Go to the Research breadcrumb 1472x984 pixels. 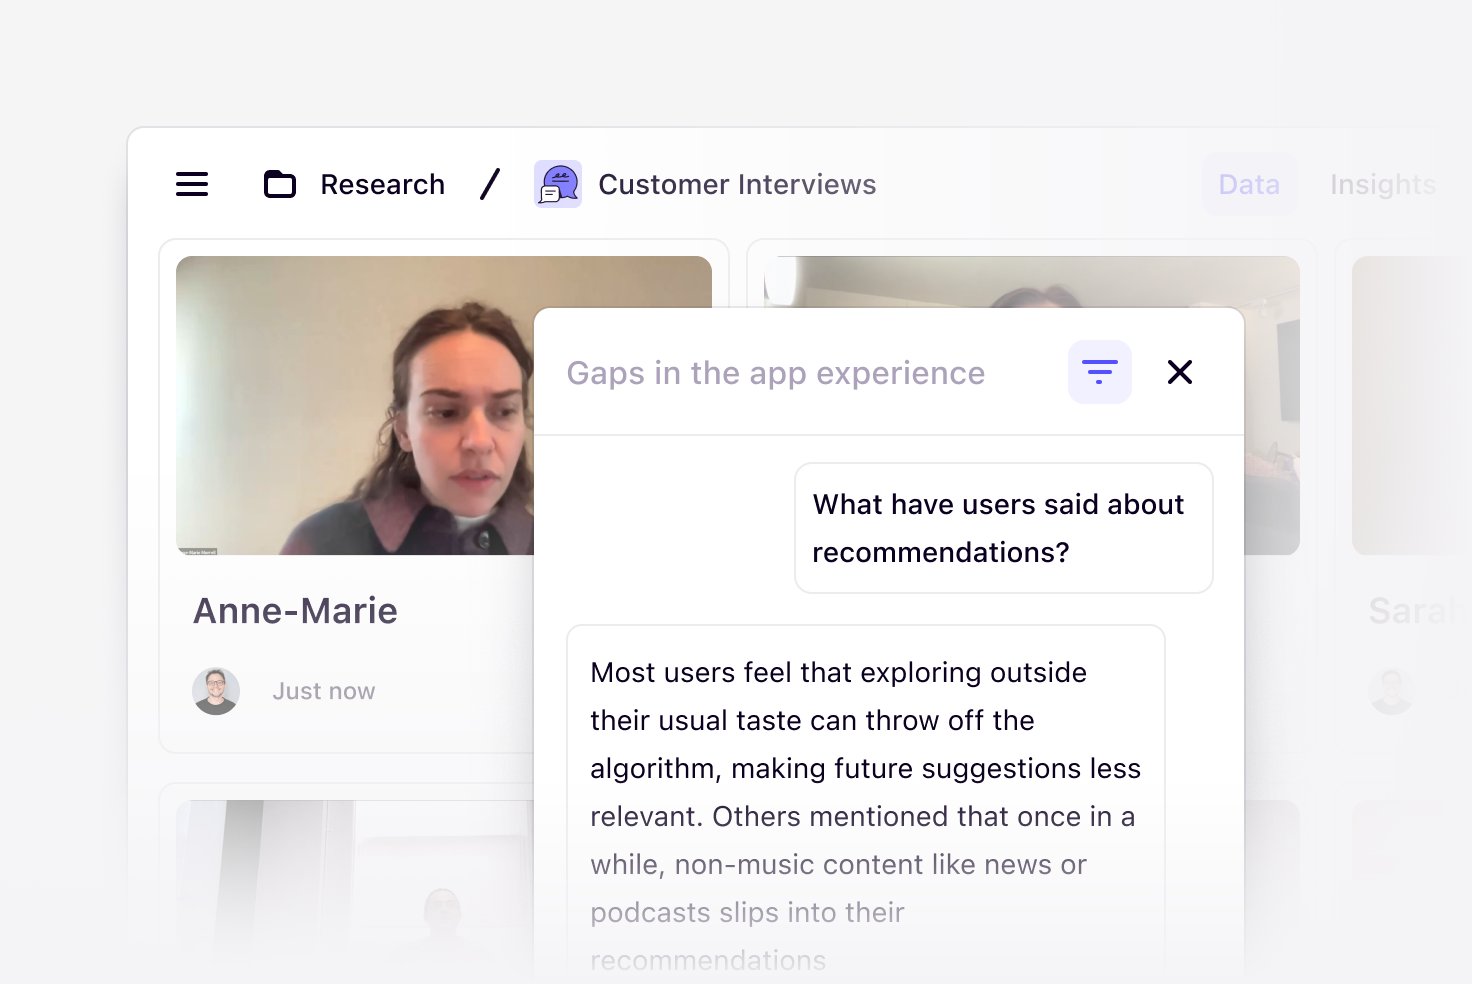pyautogui.click(x=382, y=184)
